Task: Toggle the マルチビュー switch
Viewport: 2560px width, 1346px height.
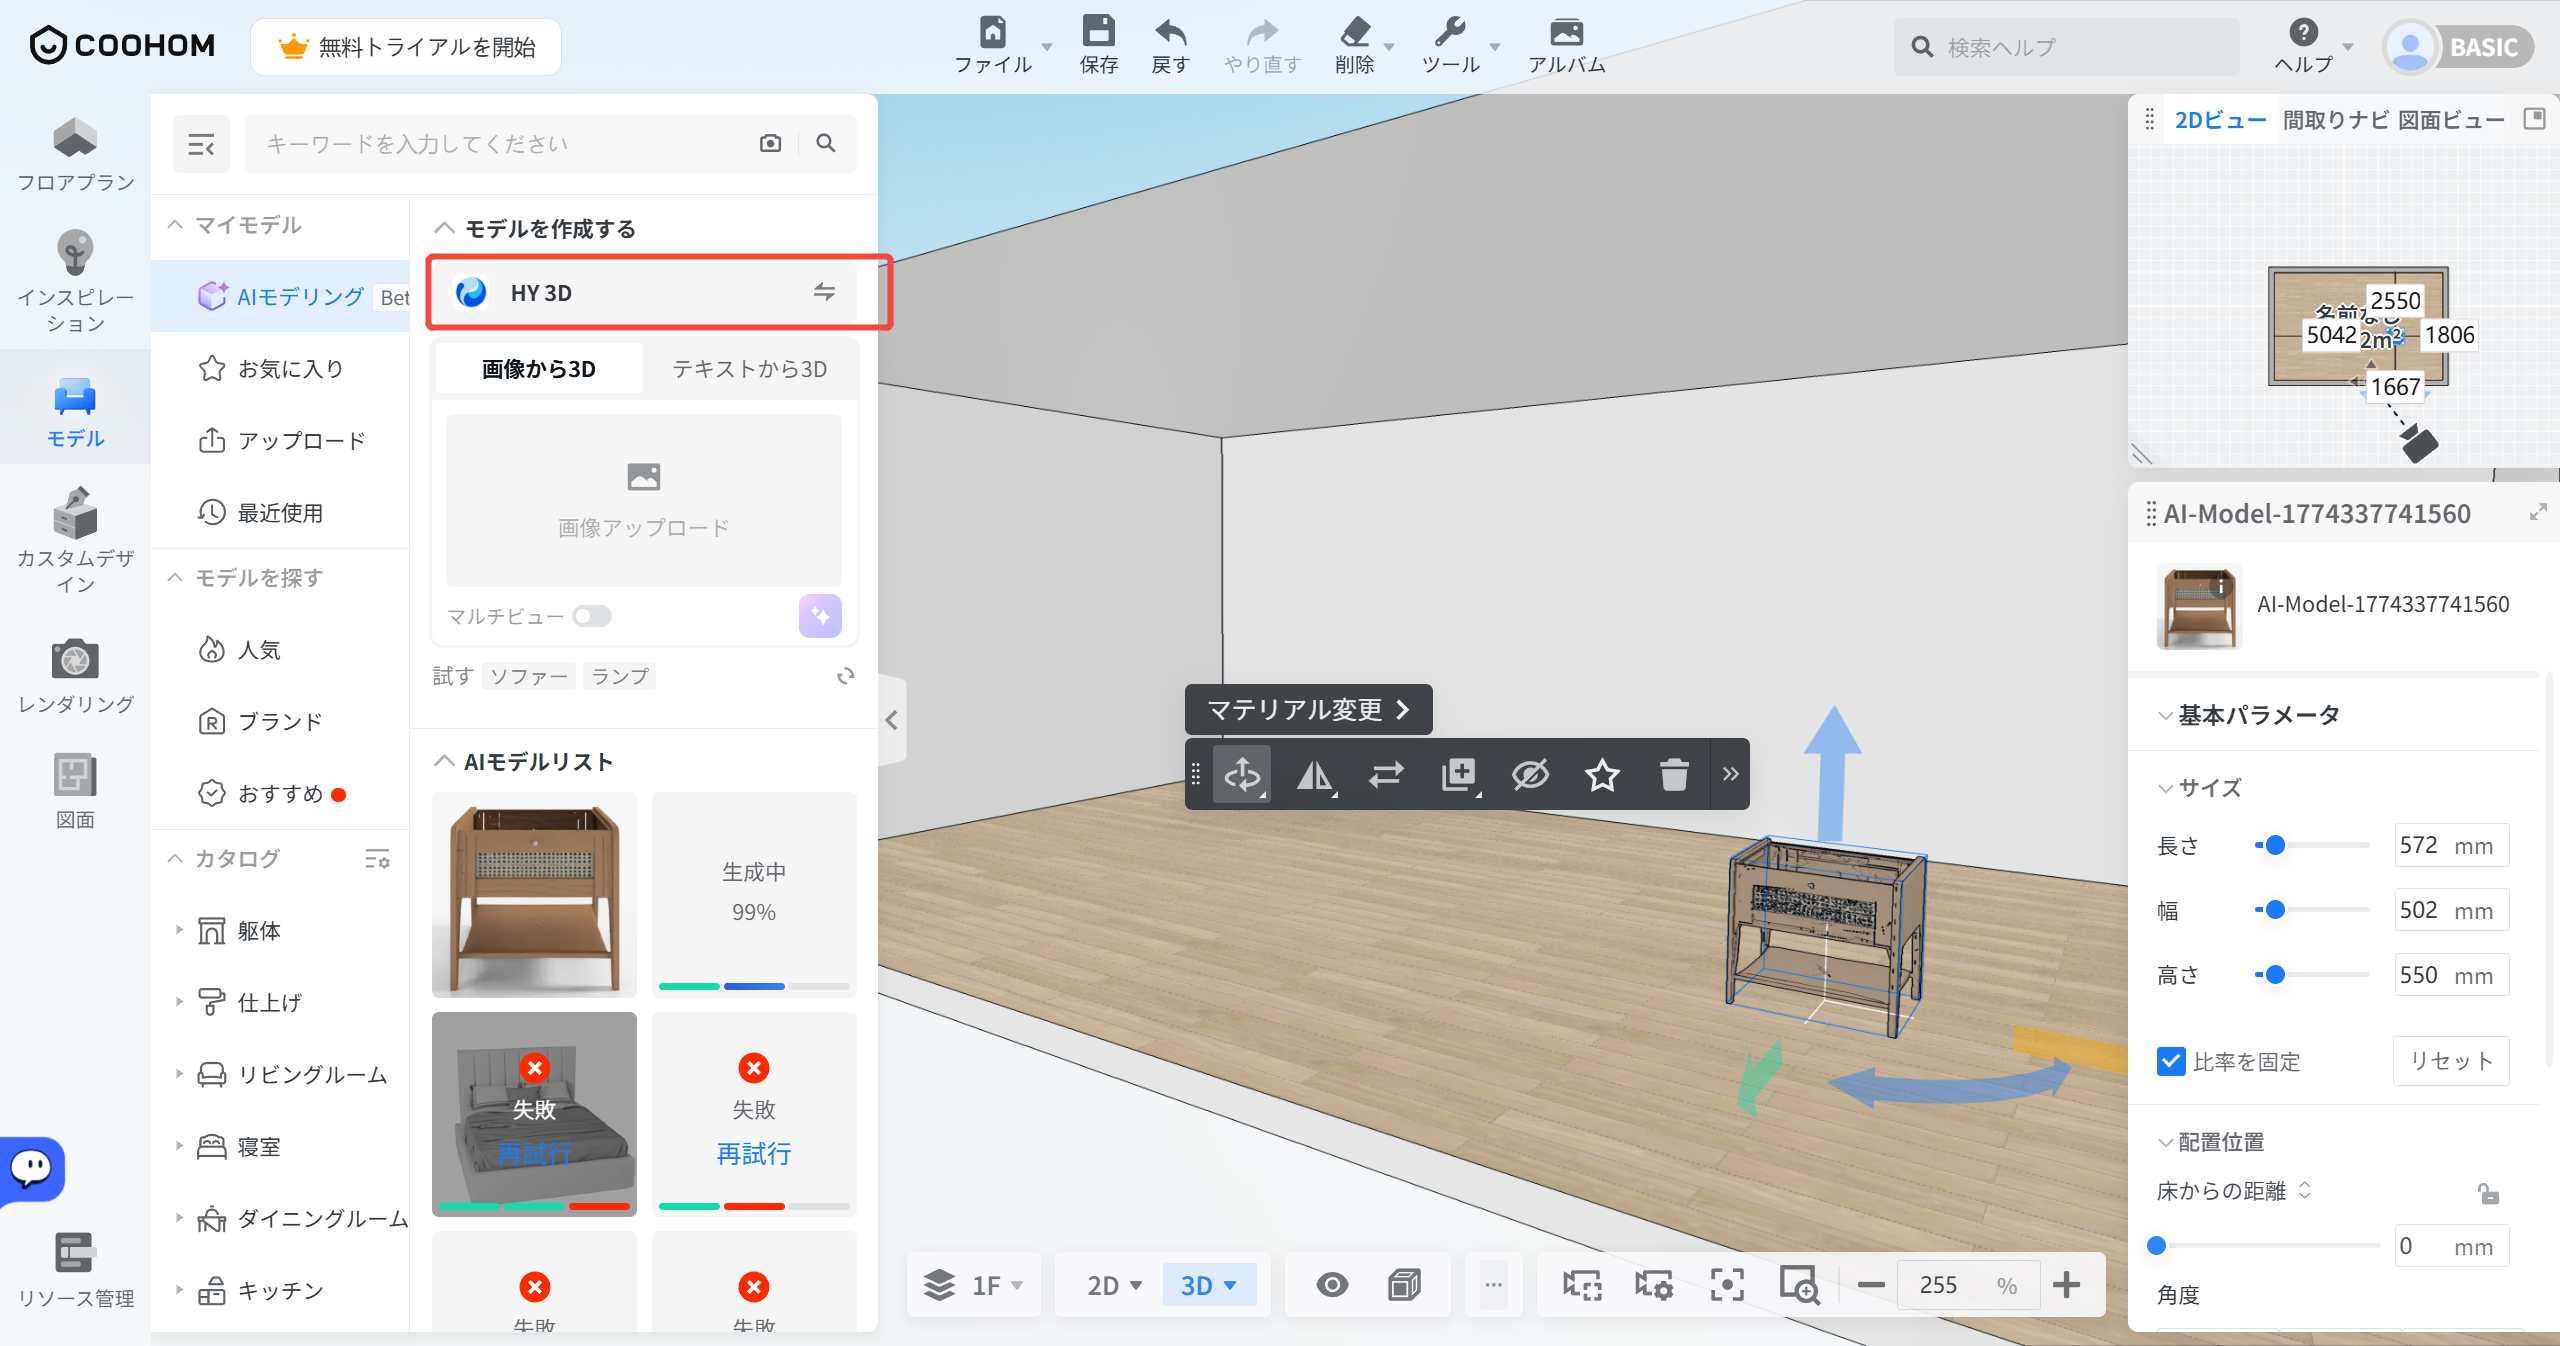Action: click(592, 616)
